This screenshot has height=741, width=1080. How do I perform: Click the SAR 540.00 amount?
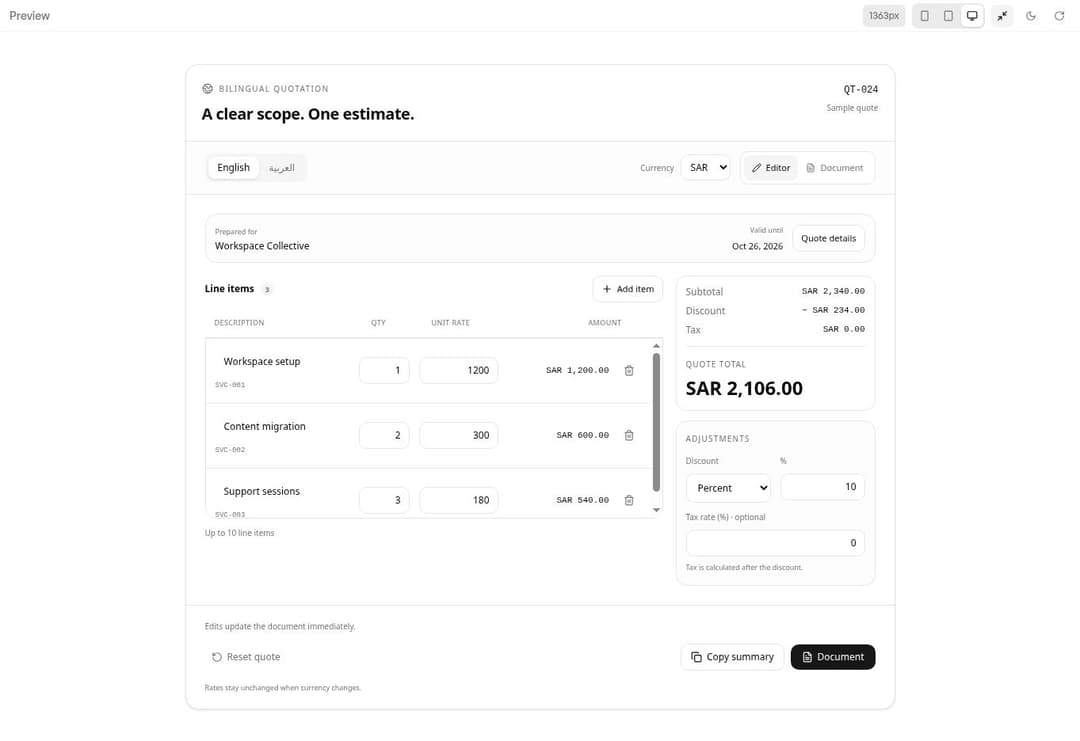click(583, 500)
